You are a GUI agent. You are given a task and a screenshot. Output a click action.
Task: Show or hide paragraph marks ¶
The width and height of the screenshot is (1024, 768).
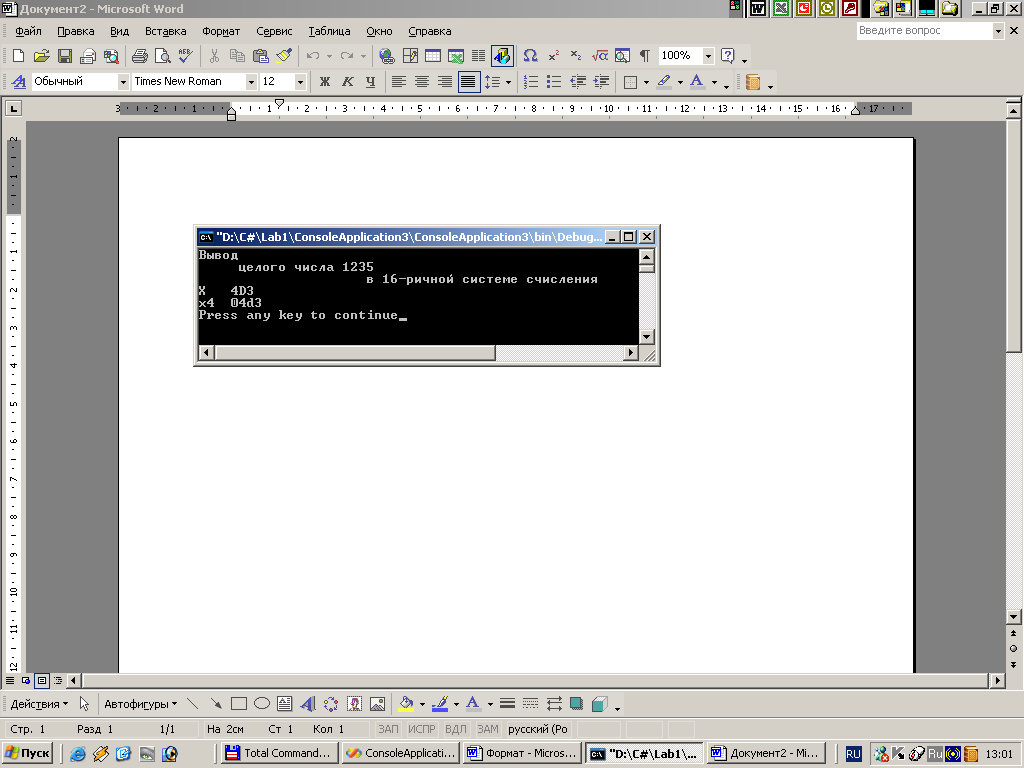coord(645,56)
